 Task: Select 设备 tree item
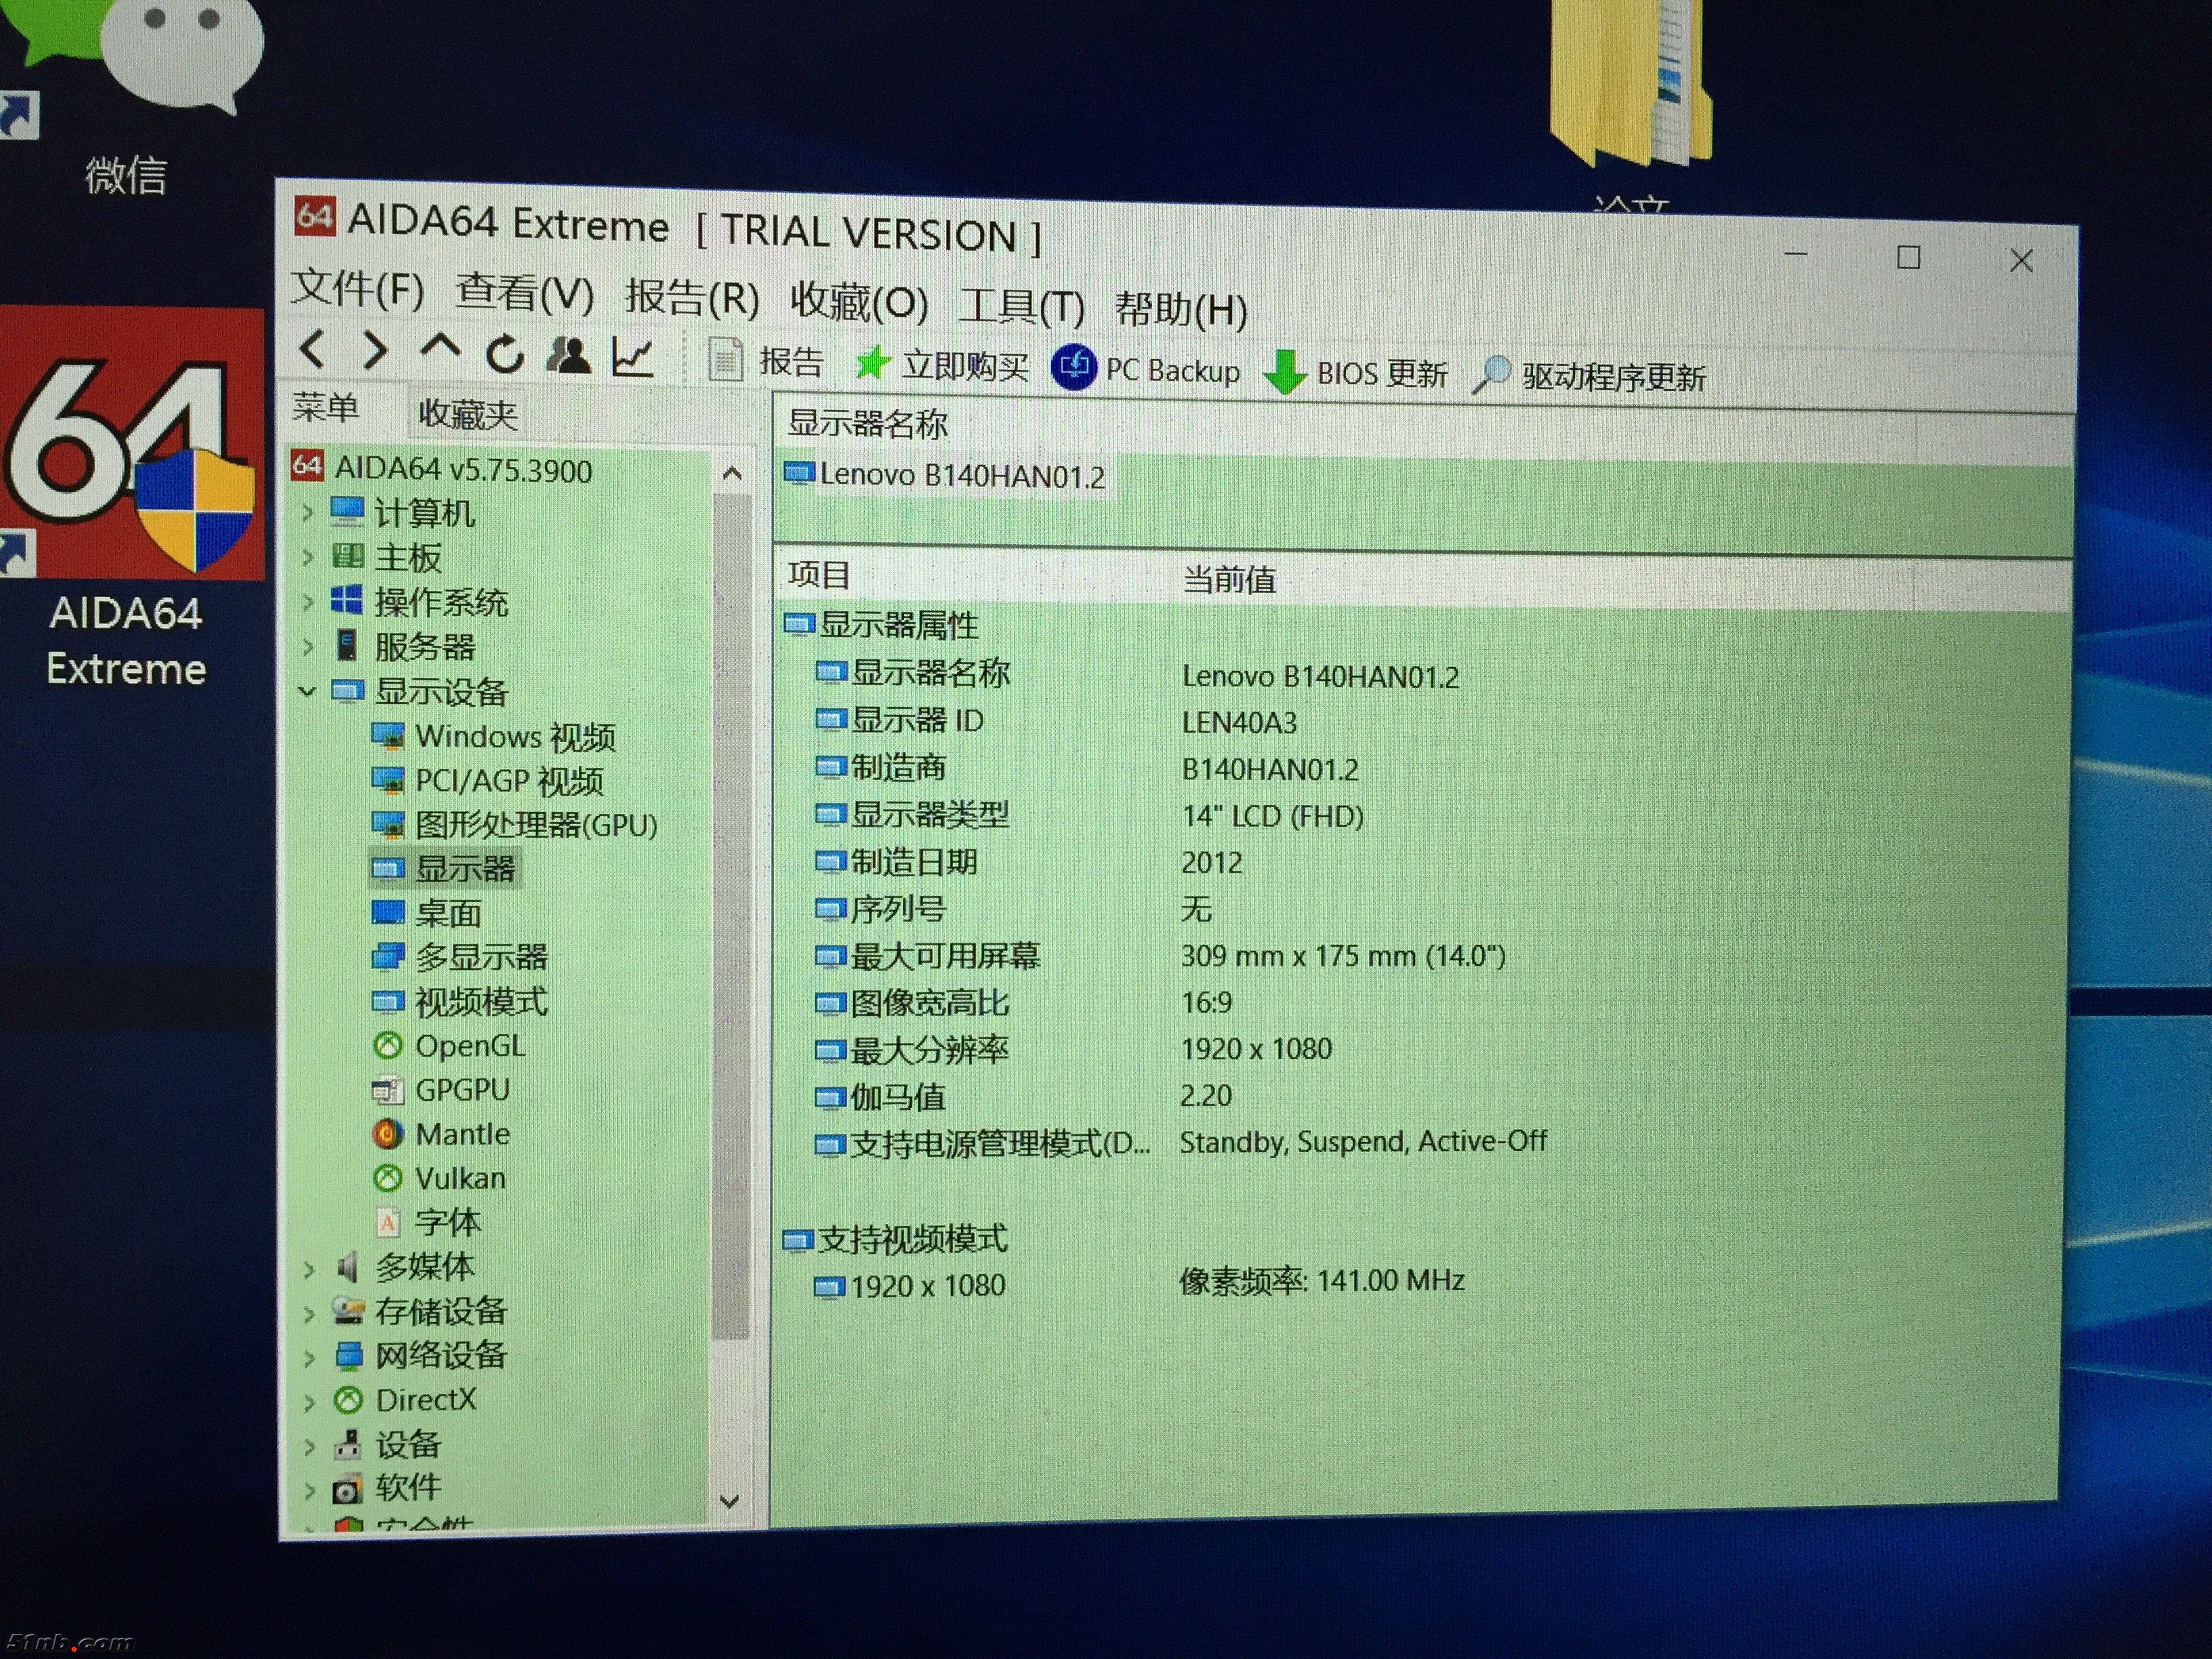click(x=387, y=1444)
